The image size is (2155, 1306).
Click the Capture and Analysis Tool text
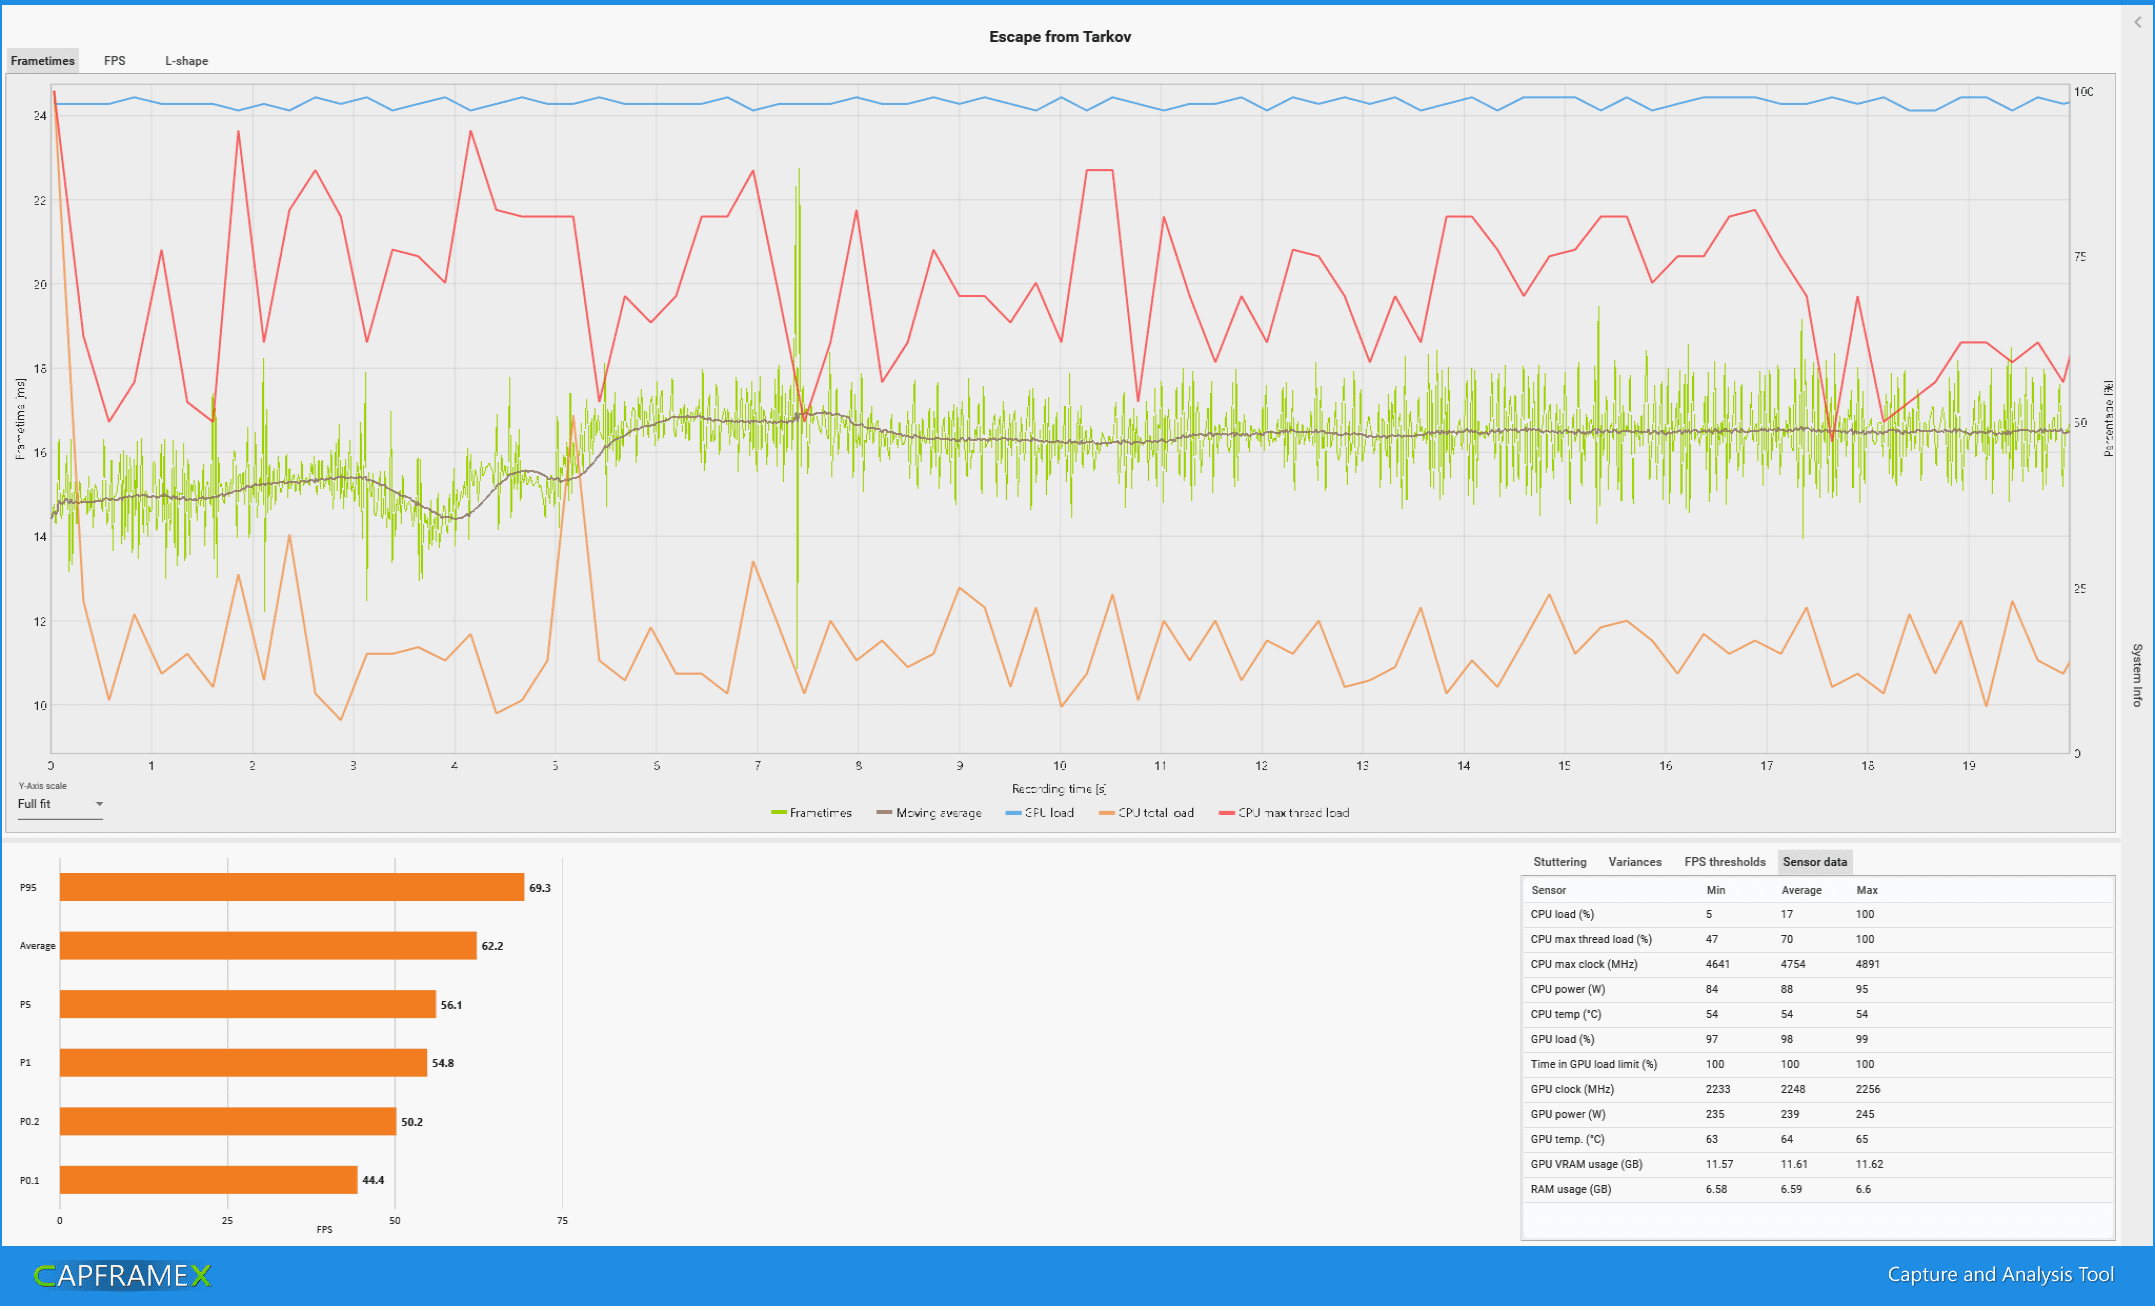pyautogui.click(x=2000, y=1274)
